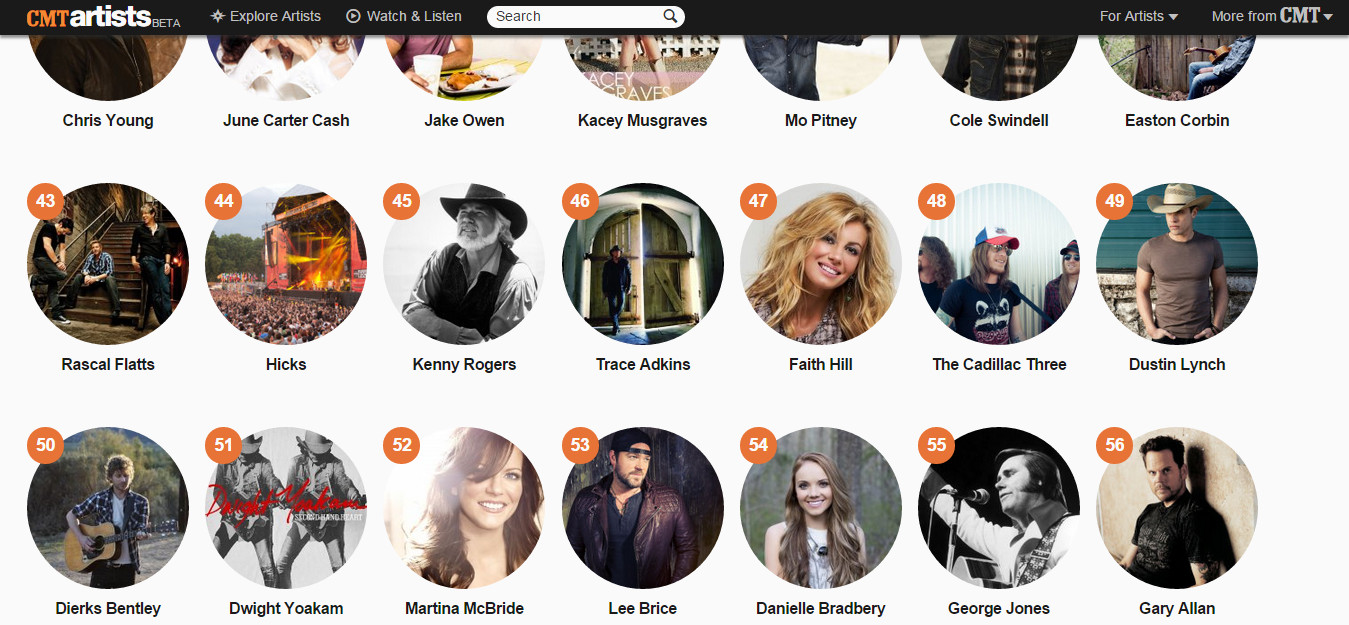Viewport: 1349px width, 625px height.
Task: Click the orange 56 rank badge
Action: click(1115, 445)
